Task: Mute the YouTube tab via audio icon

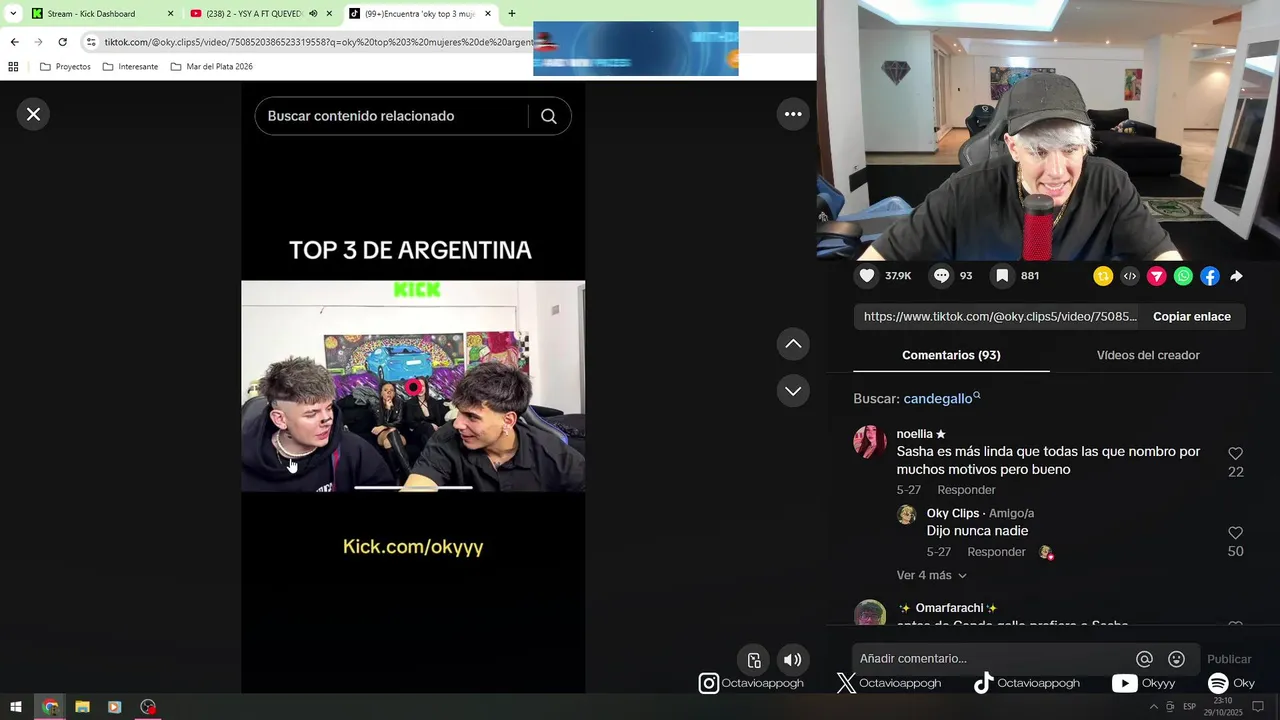Action: [313, 14]
